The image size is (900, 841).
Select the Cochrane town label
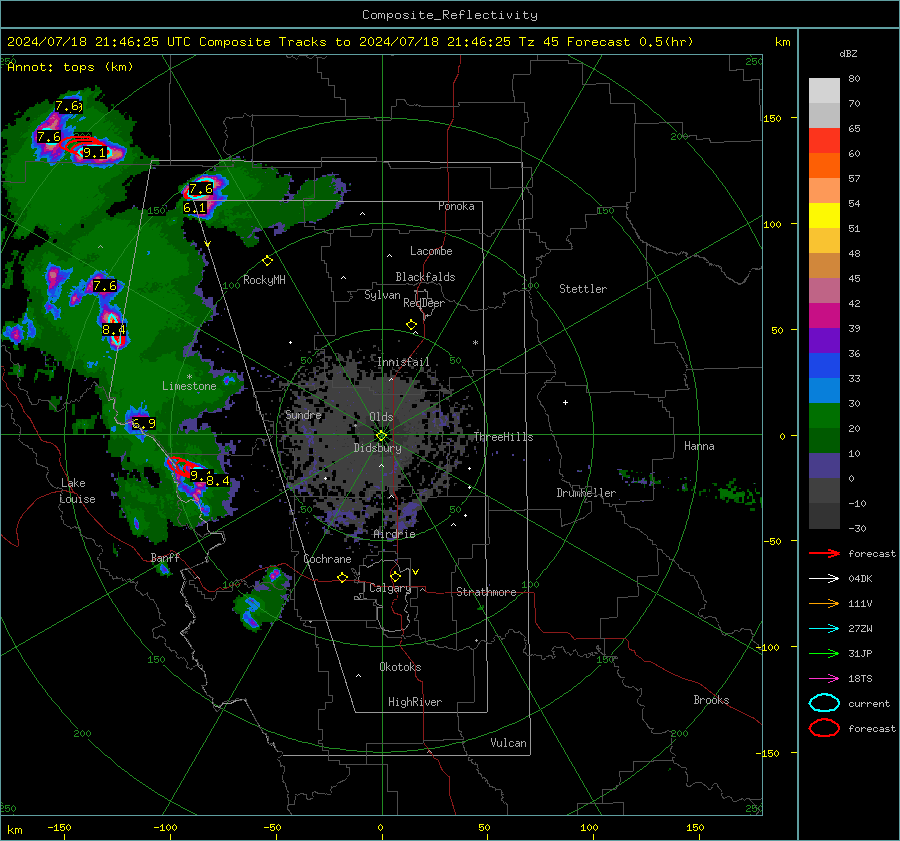[x=327, y=559]
